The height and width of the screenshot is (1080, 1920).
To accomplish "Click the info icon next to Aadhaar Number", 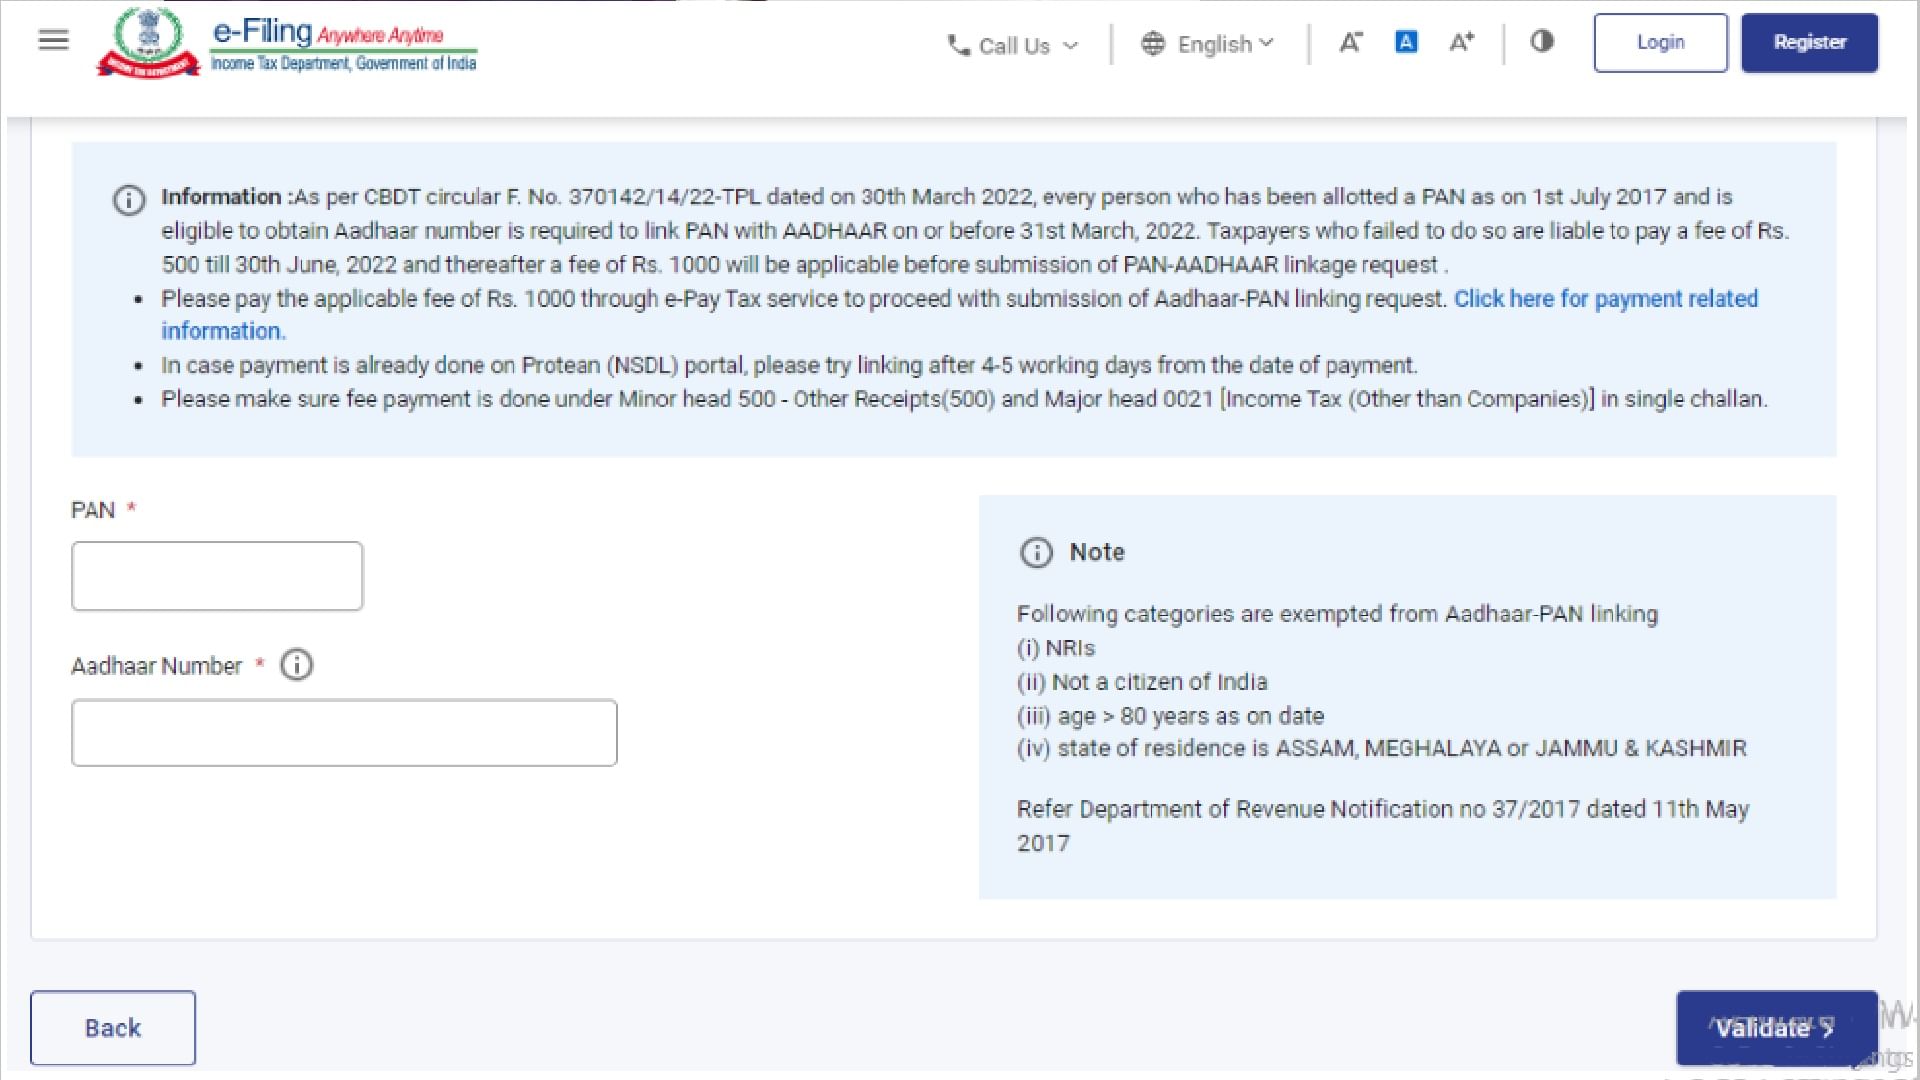I will 296,665.
